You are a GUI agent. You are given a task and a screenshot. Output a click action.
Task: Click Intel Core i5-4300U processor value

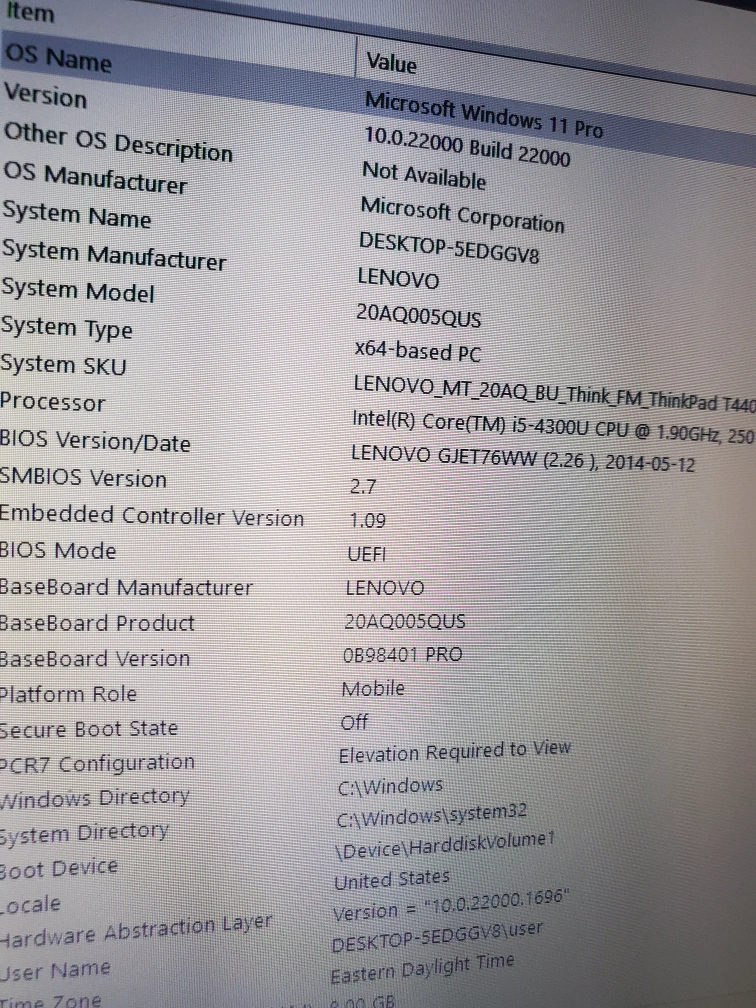tap(553, 427)
